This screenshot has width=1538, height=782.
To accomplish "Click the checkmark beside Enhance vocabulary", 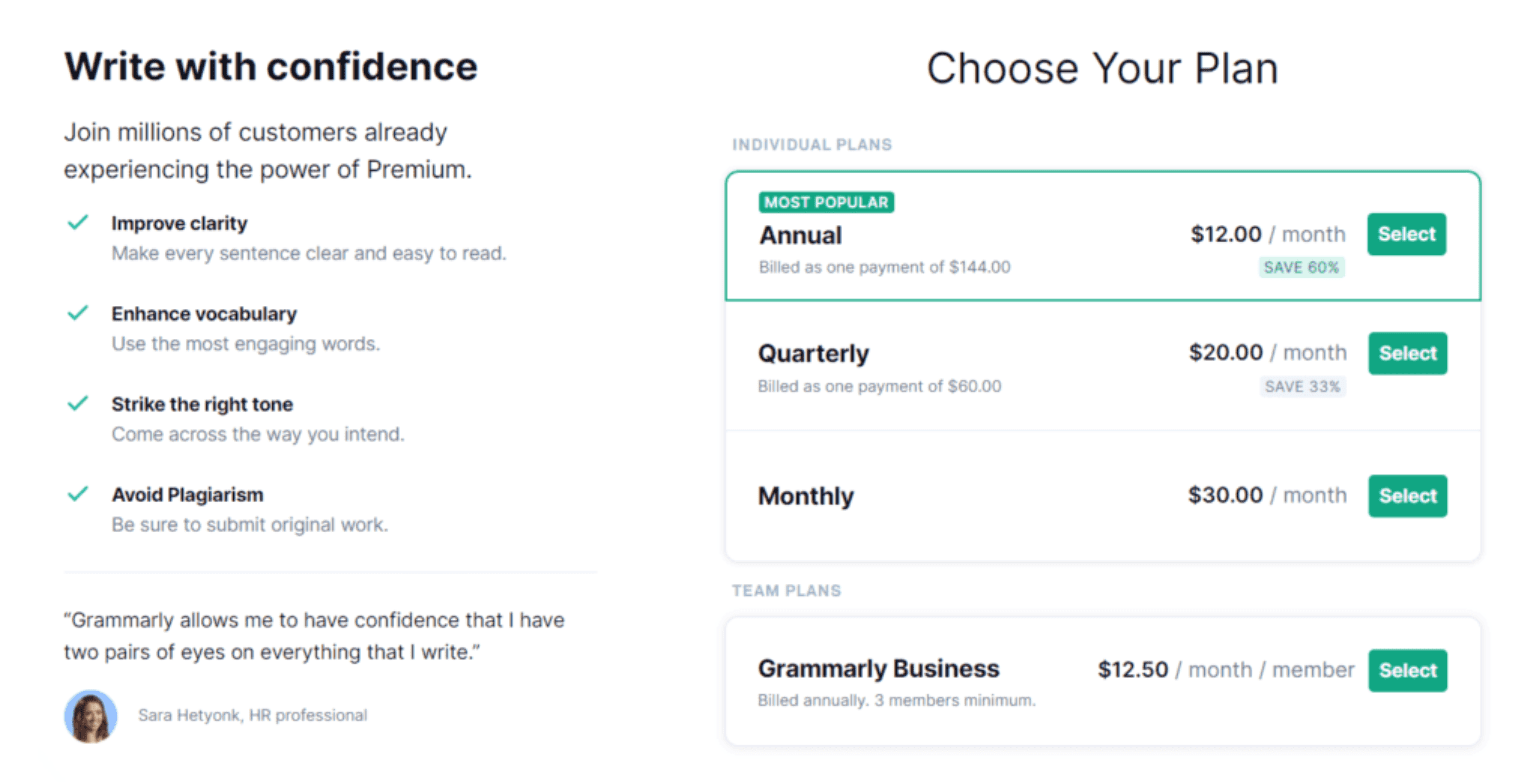I will coord(78,312).
